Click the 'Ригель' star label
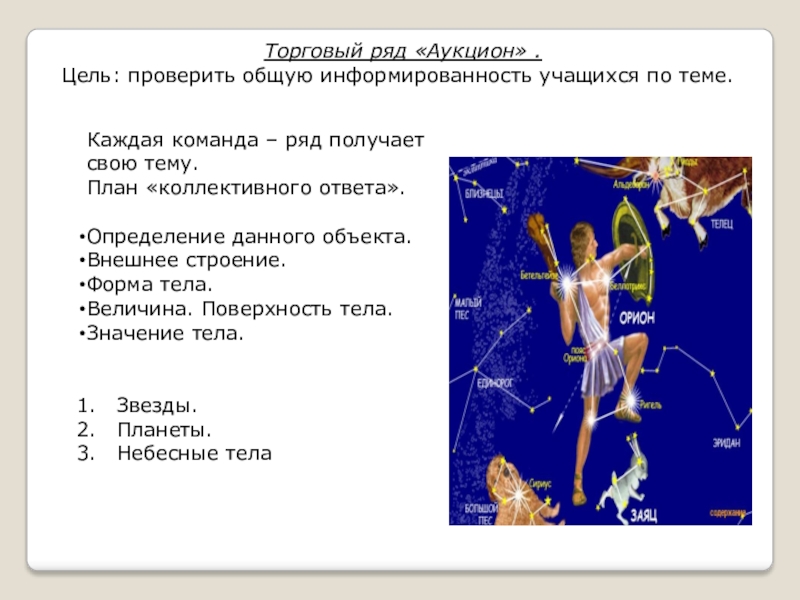This screenshot has height=600, width=800. pyautogui.click(x=651, y=405)
